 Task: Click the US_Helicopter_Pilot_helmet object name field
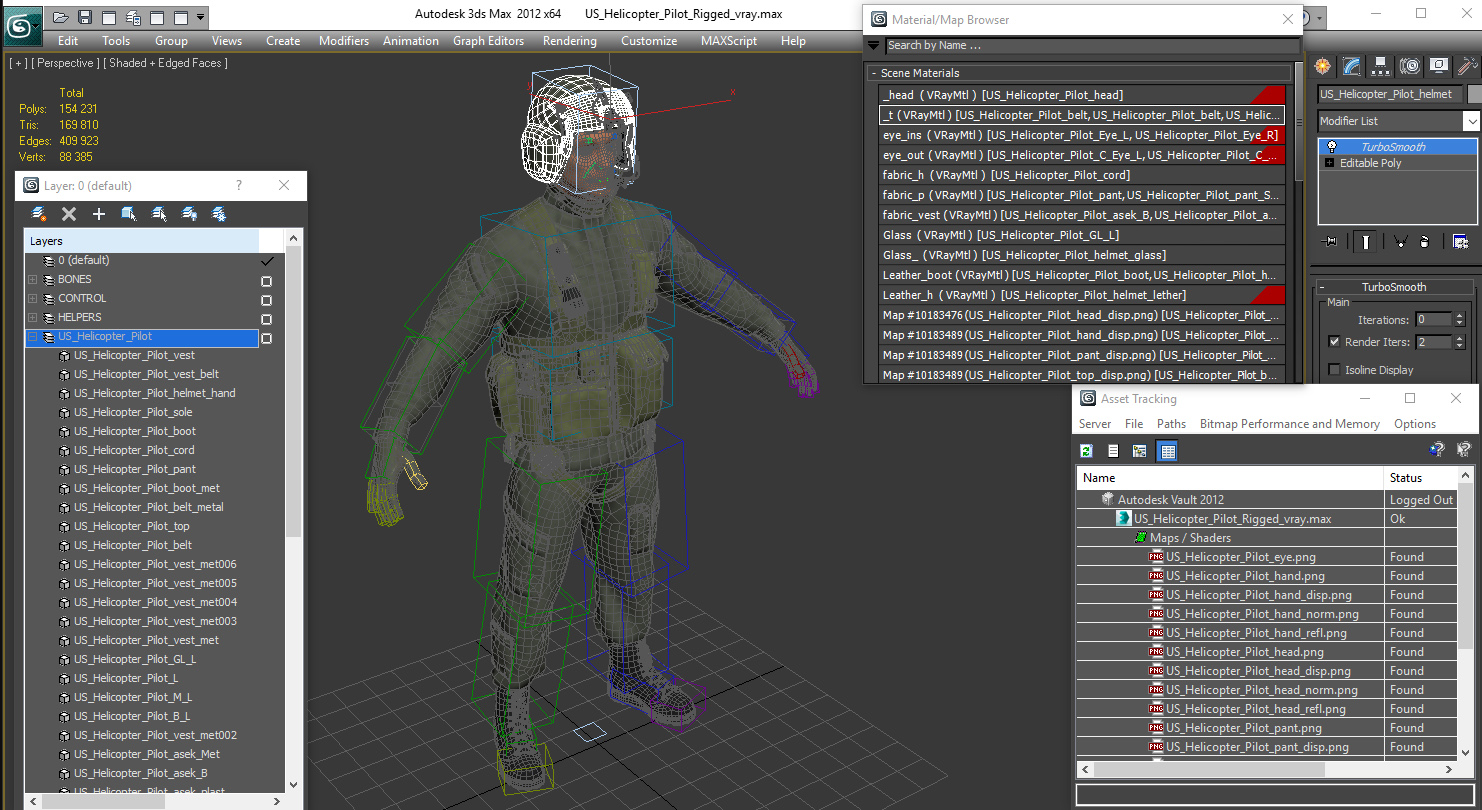click(1389, 94)
